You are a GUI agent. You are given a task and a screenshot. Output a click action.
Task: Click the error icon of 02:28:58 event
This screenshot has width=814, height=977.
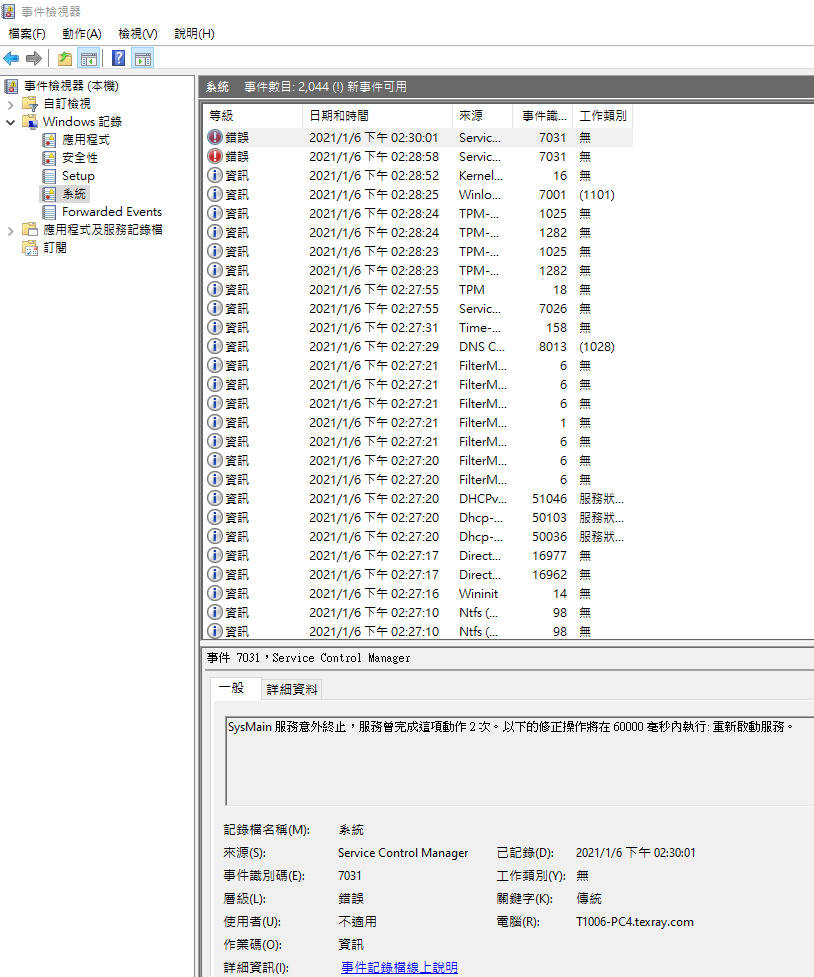[214, 156]
